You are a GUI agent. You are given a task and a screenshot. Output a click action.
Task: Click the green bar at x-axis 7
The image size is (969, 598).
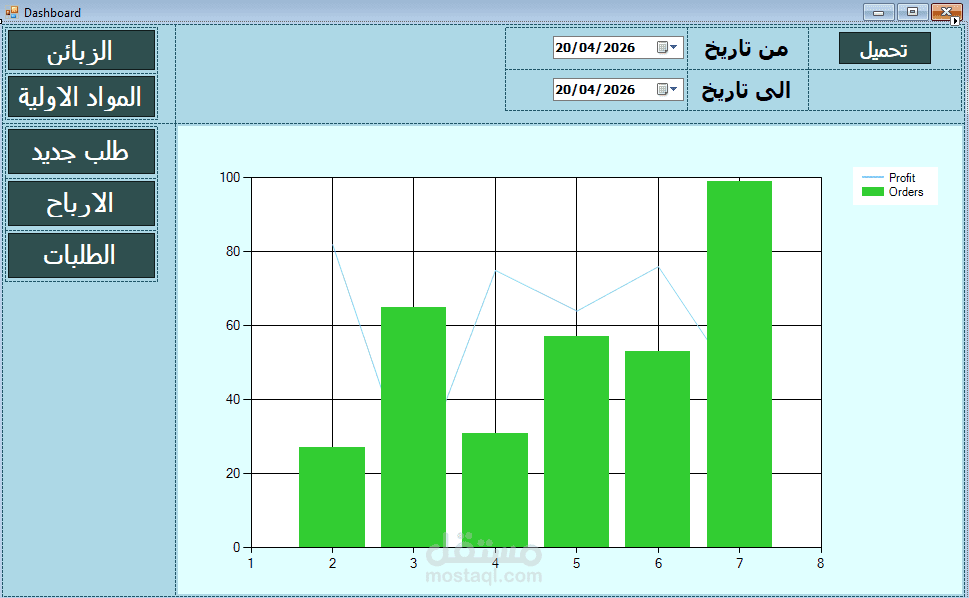pyautogui.click(x=739, y=364)
